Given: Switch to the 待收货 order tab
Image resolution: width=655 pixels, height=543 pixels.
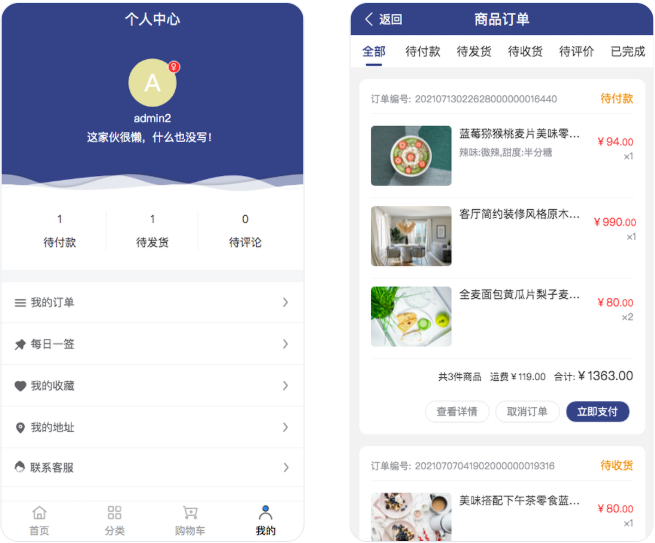Looking at the screenshot, I should pos(525,51).
